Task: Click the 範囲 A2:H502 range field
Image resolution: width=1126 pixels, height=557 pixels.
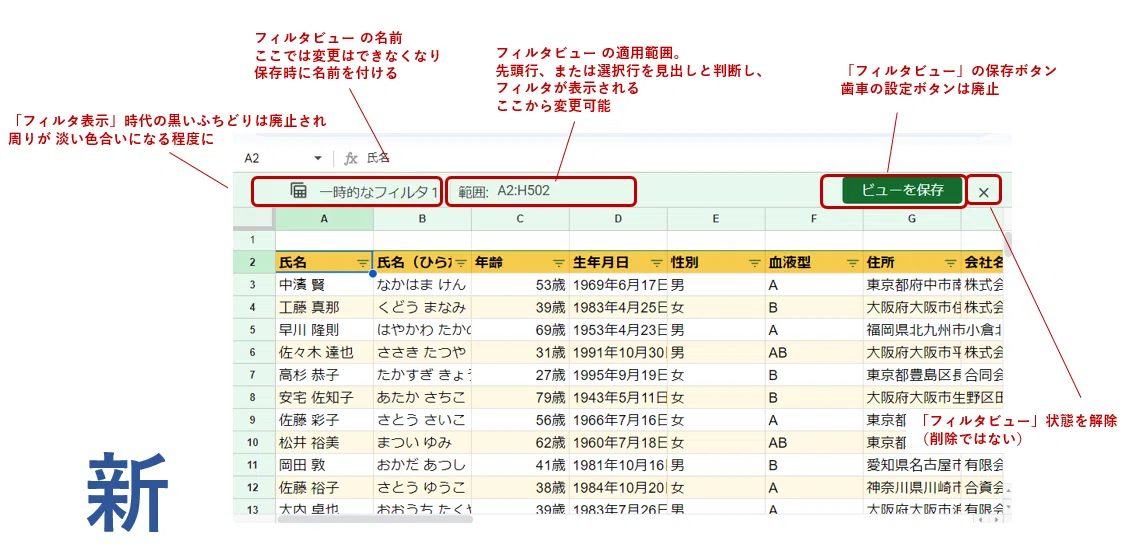Action: click(x=541, y=192)
